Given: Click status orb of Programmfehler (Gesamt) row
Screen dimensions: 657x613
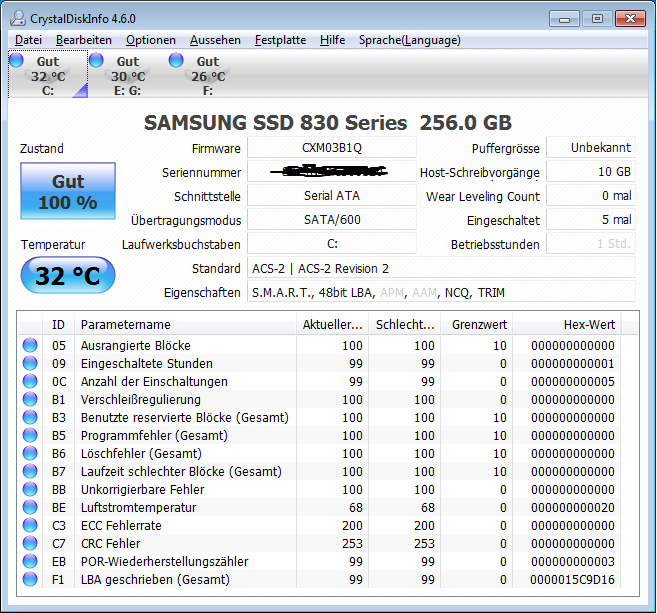Looking at the screenshot, I should [x=30, y=435].
